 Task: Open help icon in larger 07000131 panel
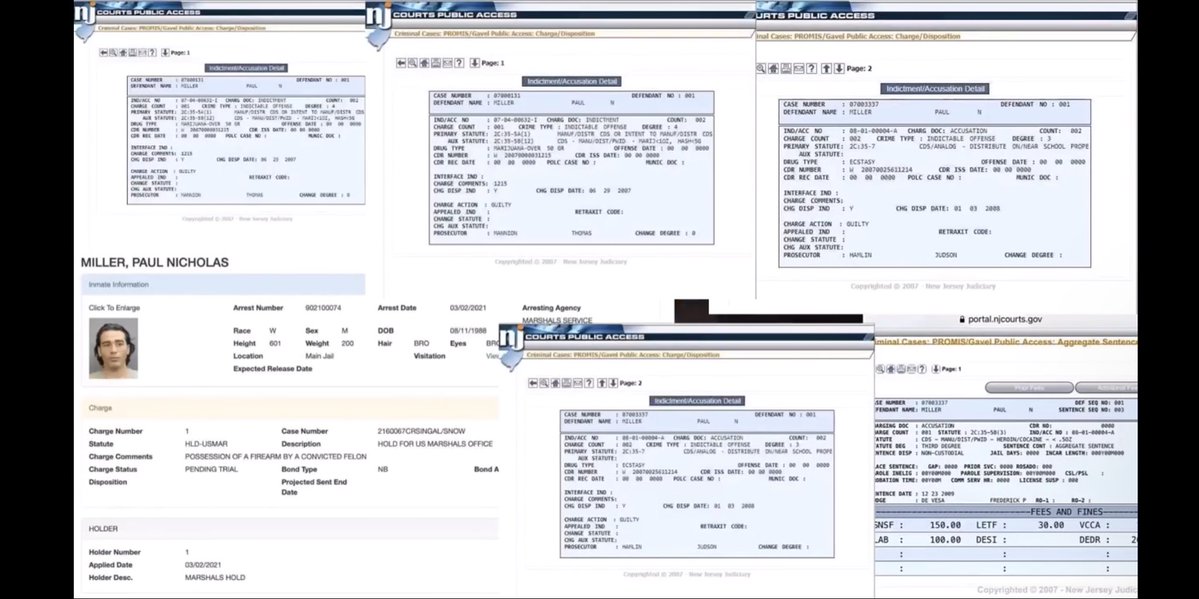460,63
